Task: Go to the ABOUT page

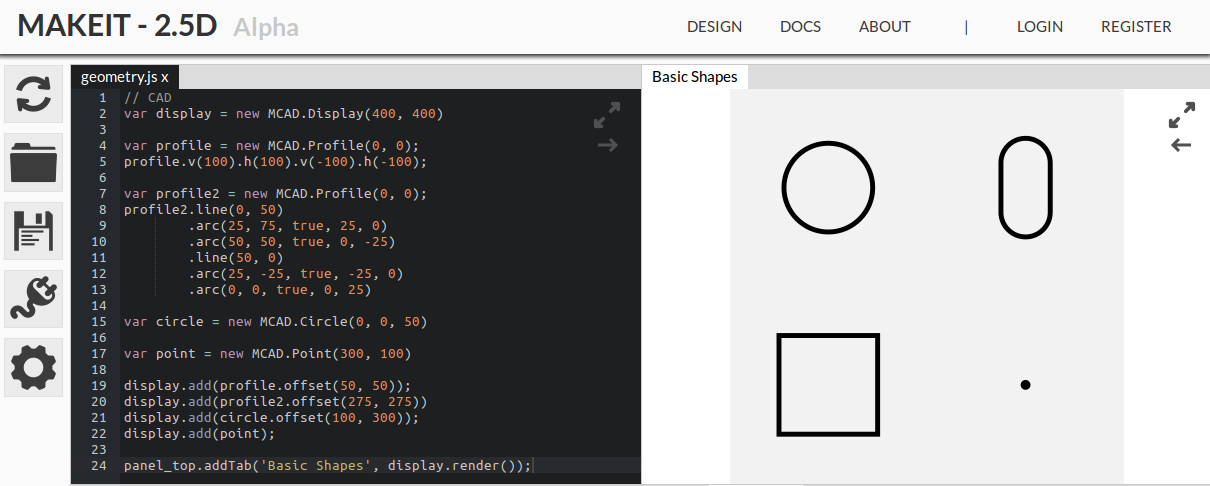Action: (884, 27)
